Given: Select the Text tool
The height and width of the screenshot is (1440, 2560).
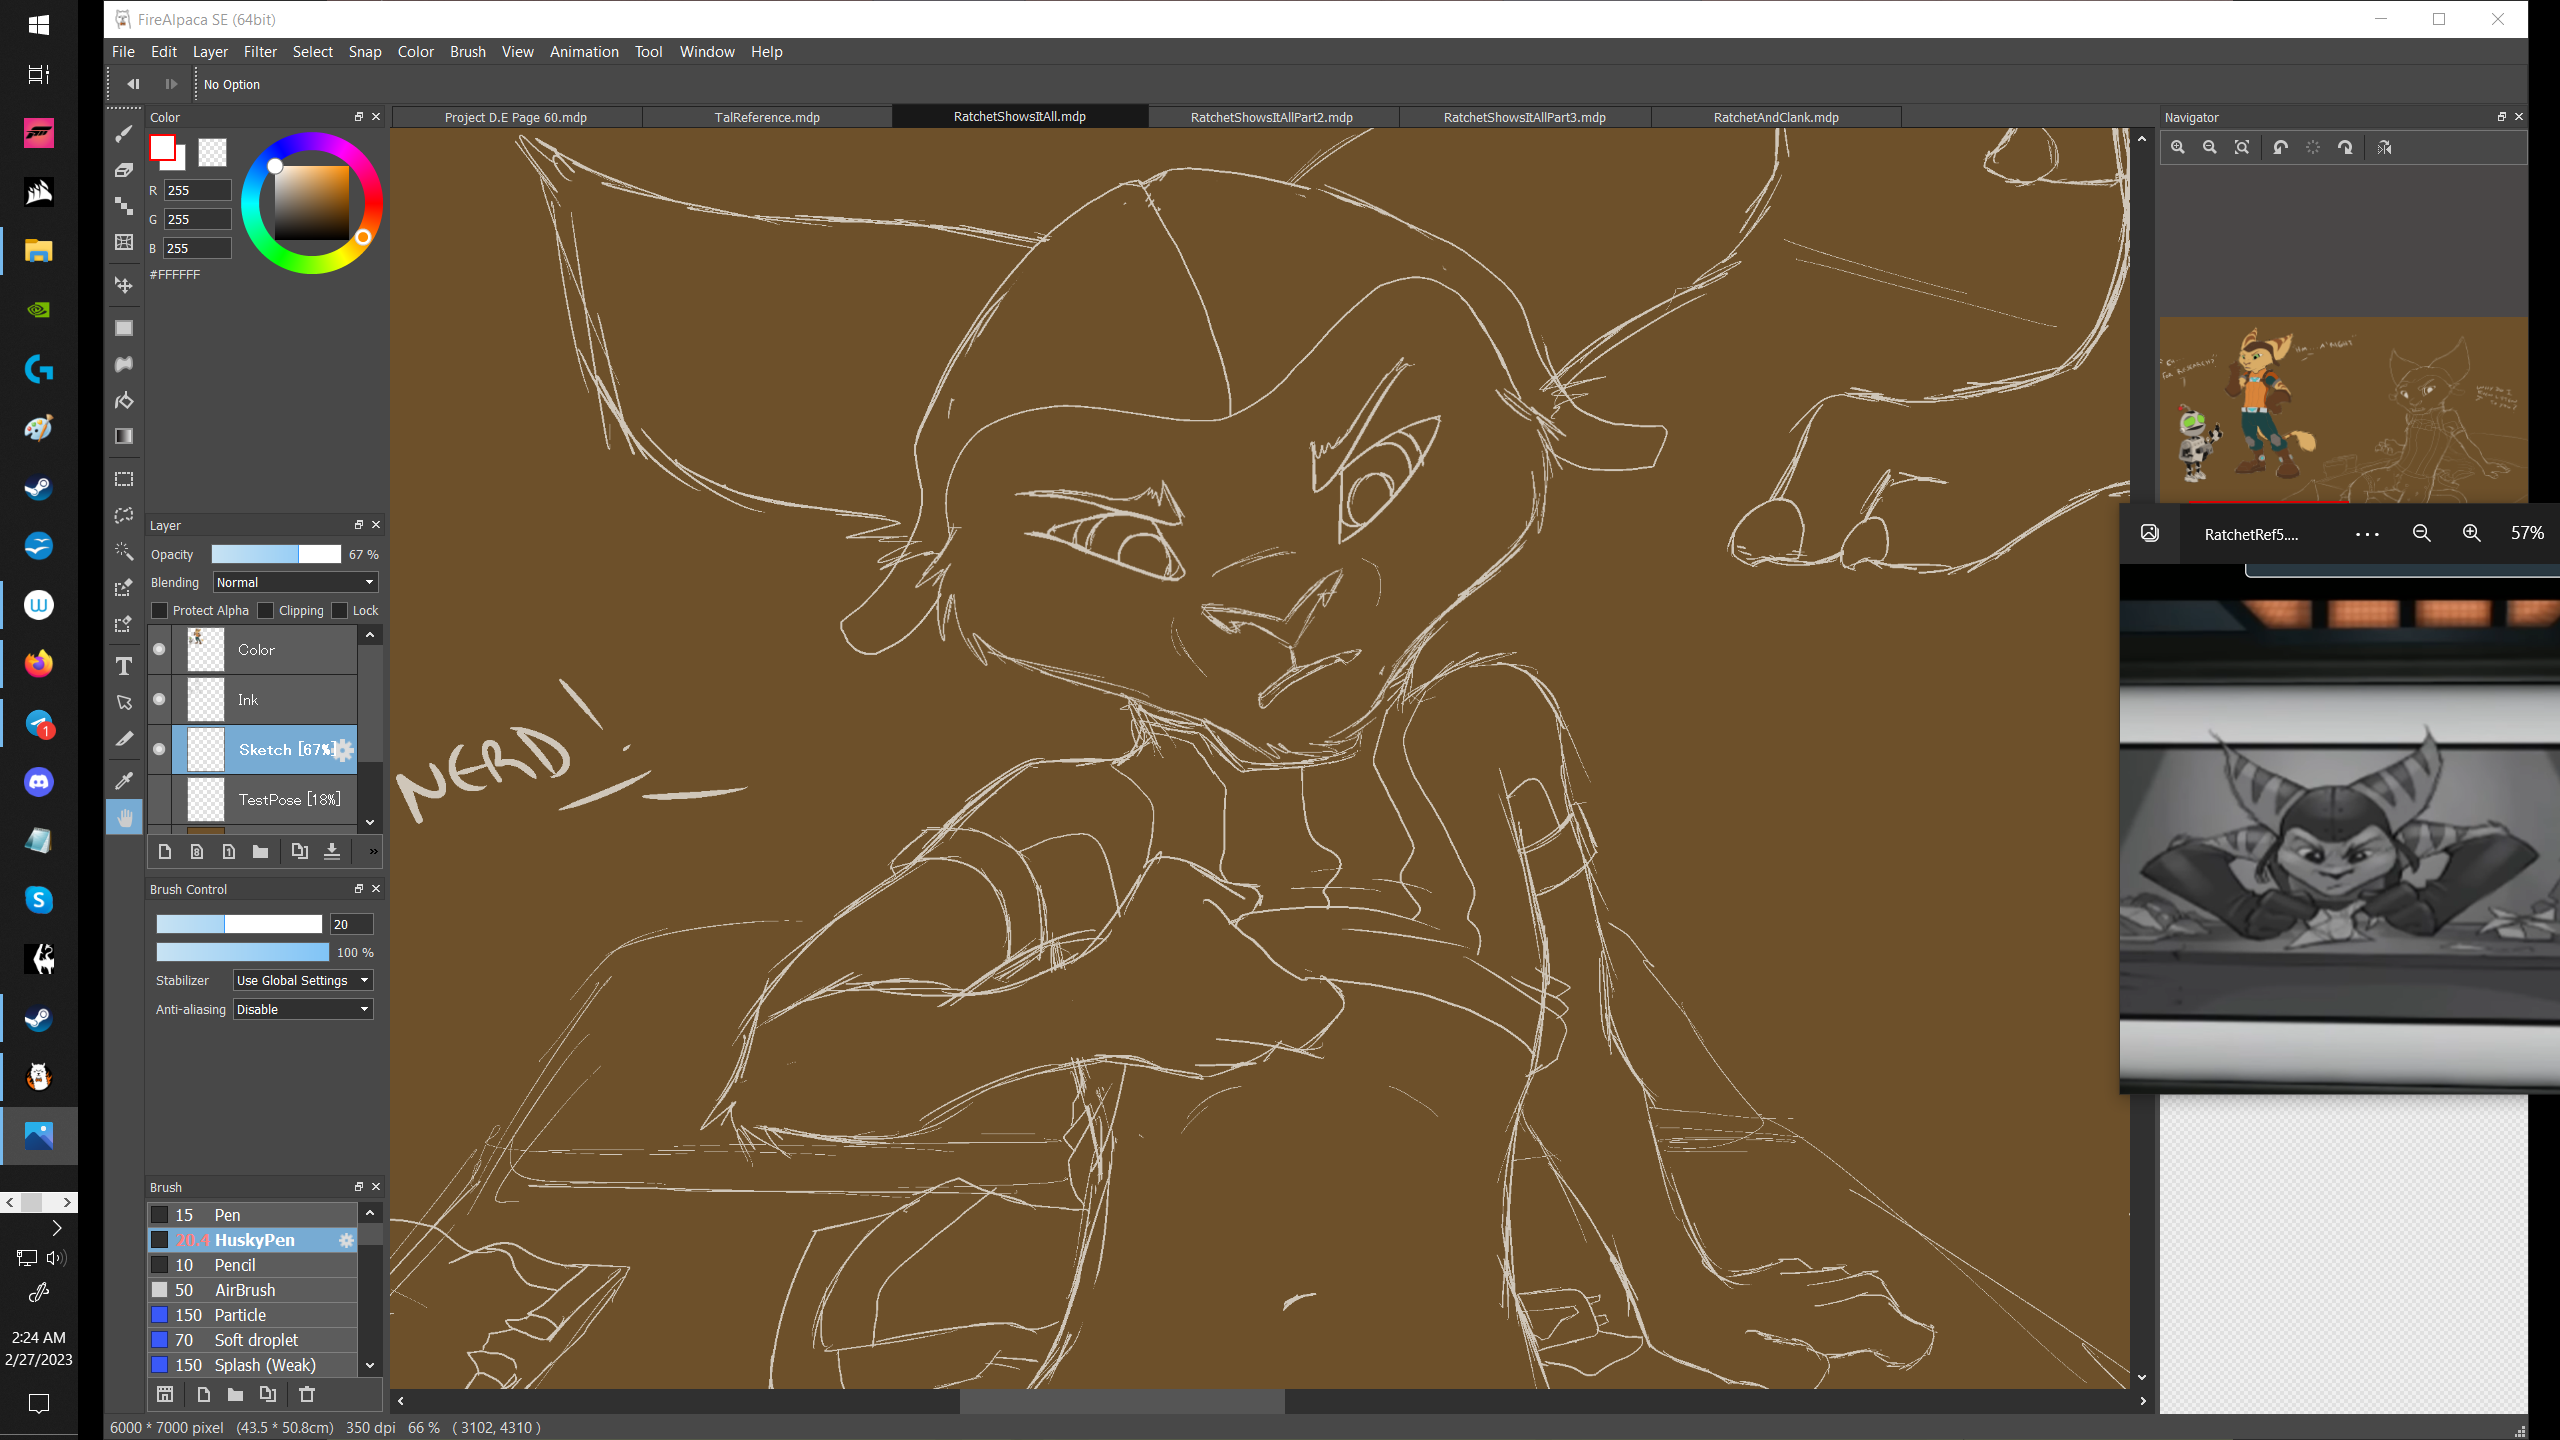Looking at the screenshot, I should point(124,666).
